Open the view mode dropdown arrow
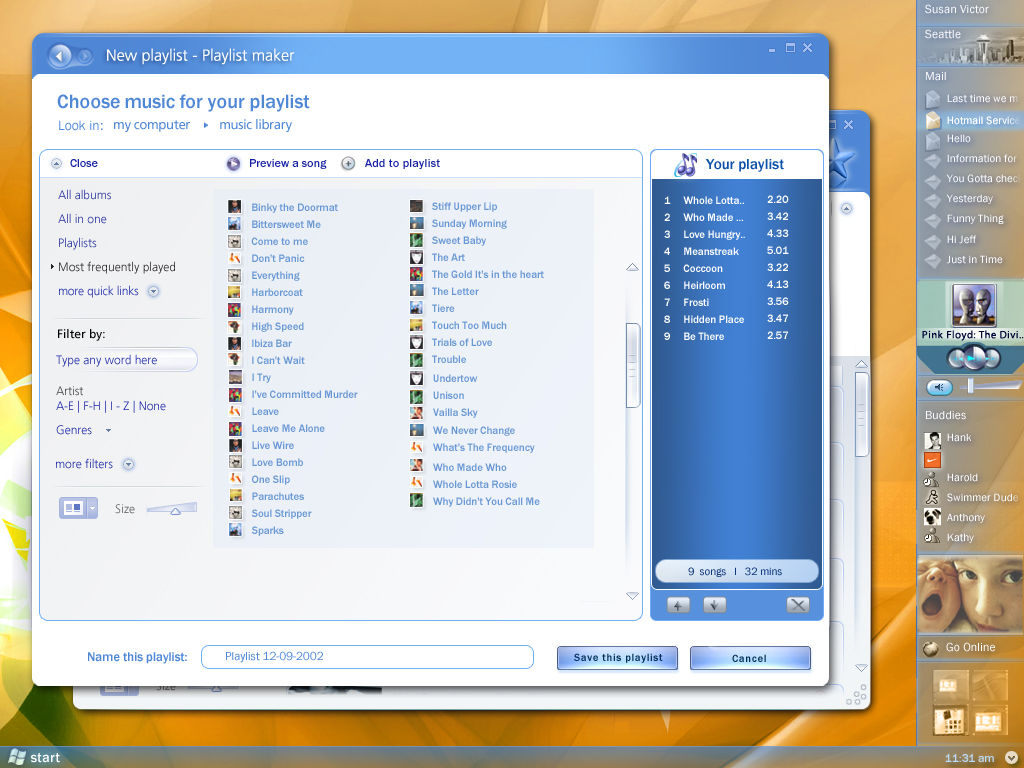This screenshot has height=768, width=1024. (x=93, y=508)
